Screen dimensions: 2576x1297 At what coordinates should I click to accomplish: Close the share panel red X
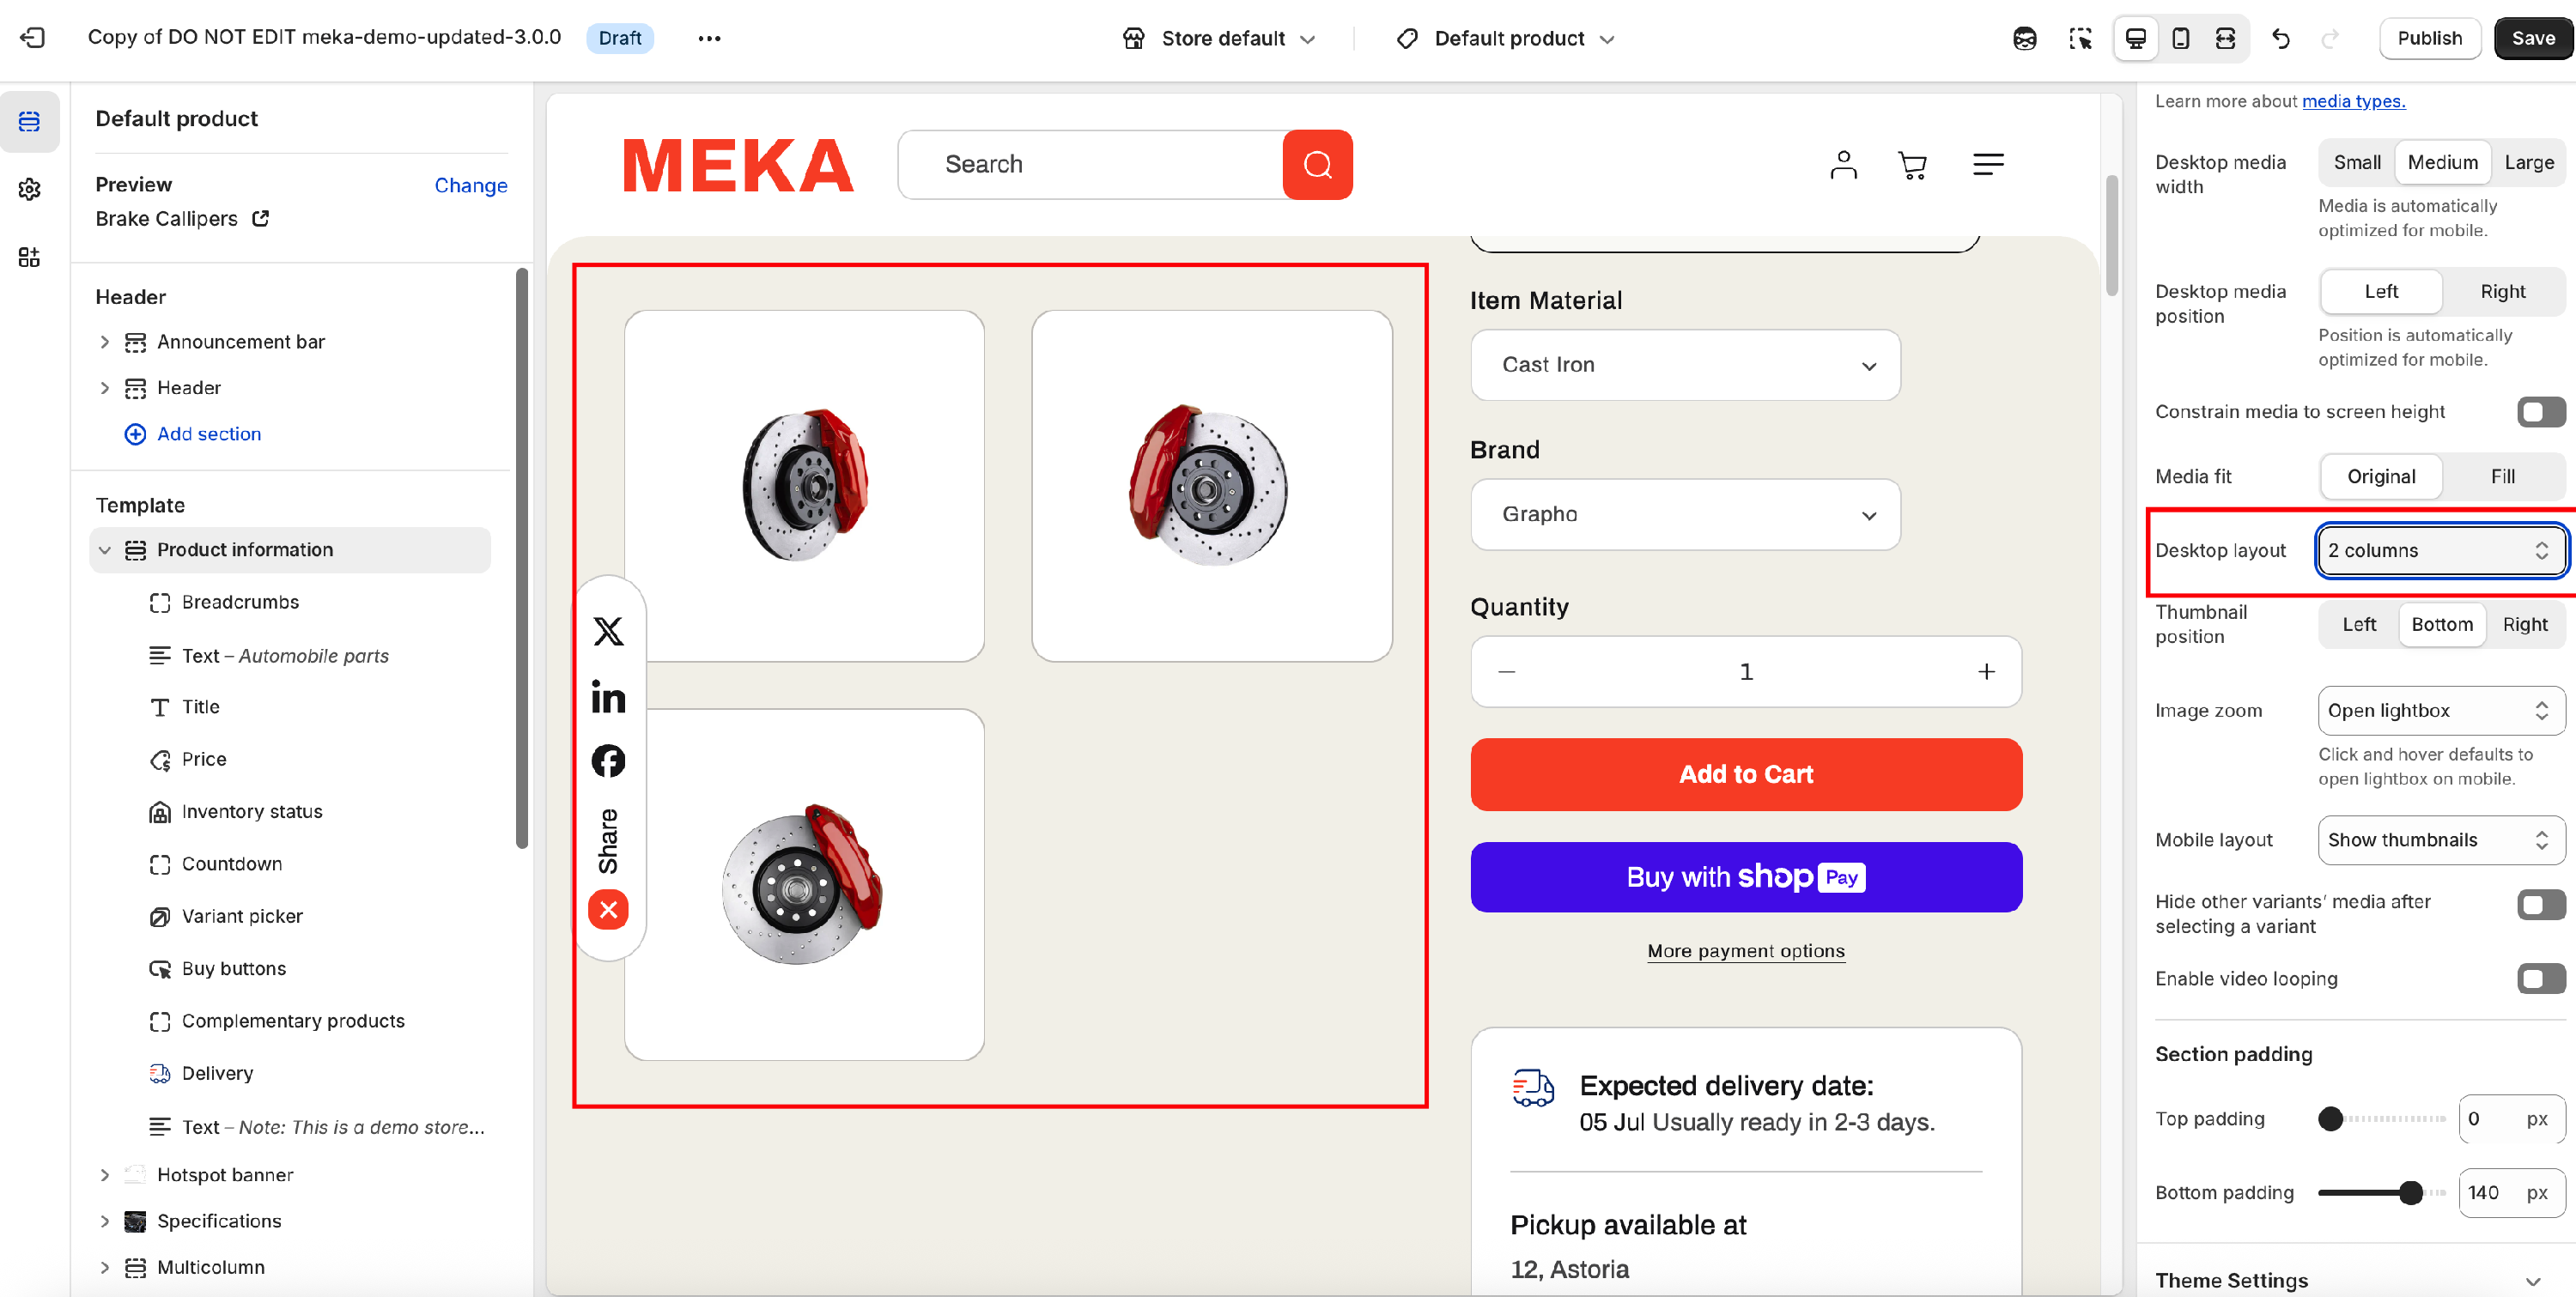click(608, 909)
